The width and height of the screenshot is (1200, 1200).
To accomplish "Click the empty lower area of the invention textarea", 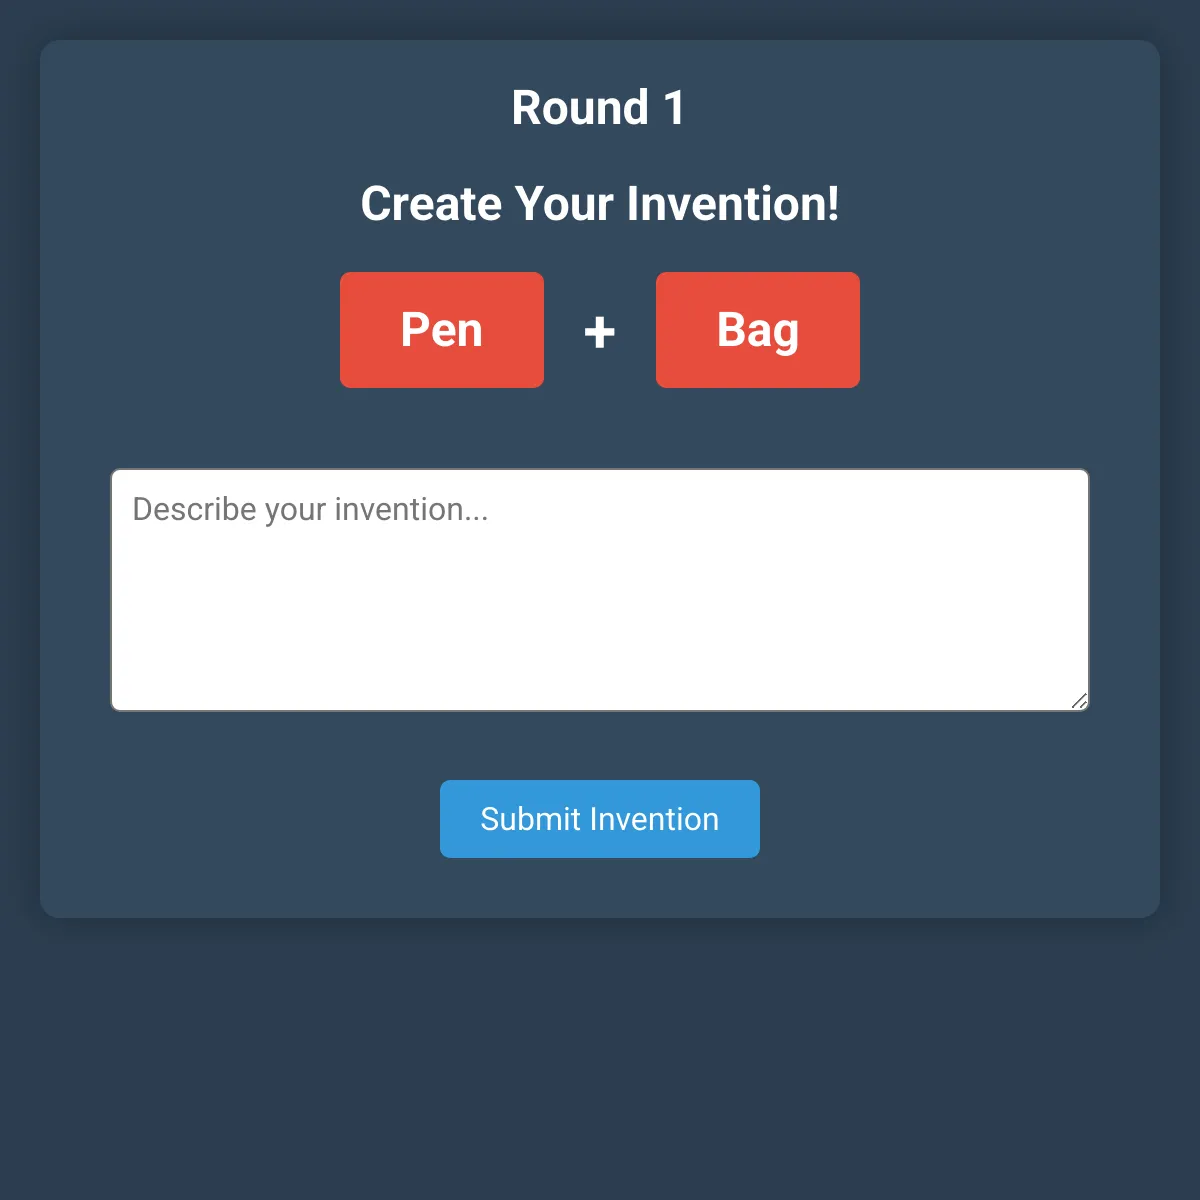I will pyautogui.click(x=600, y=640).
